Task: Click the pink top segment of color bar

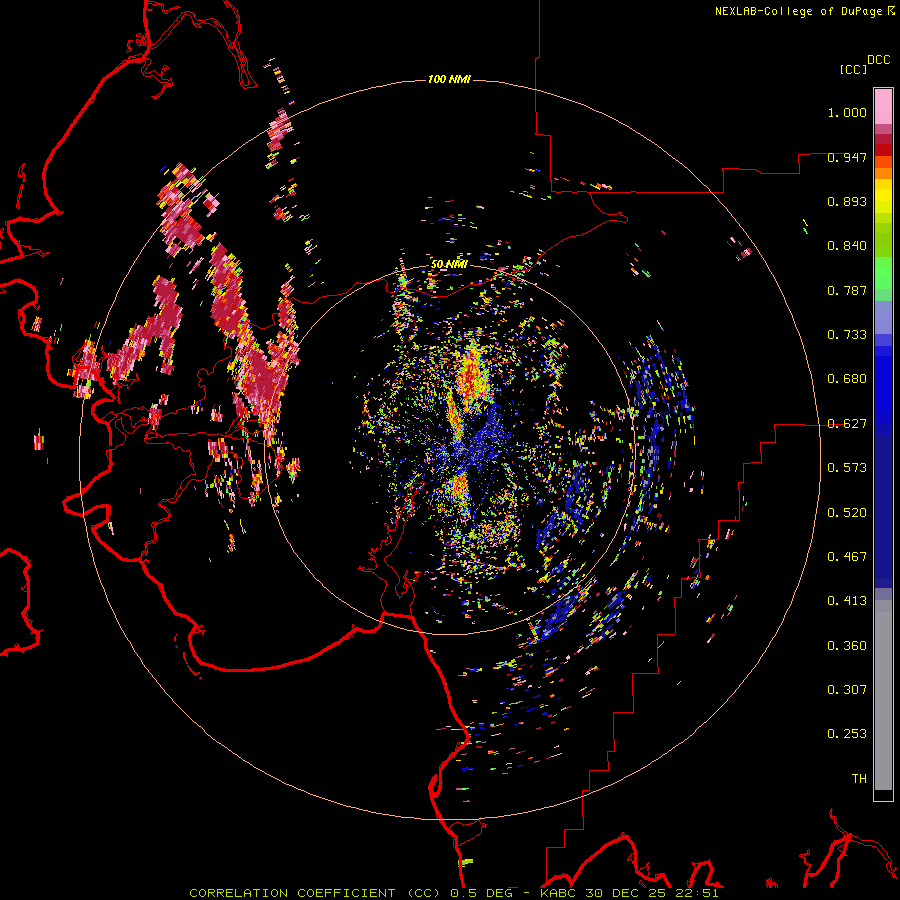Action: point(883,106)
